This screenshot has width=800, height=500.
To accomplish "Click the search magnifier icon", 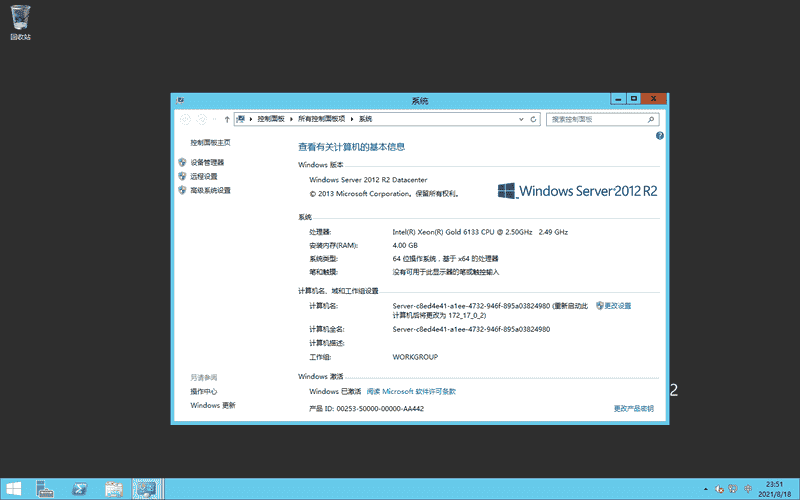I will point(651,119).
